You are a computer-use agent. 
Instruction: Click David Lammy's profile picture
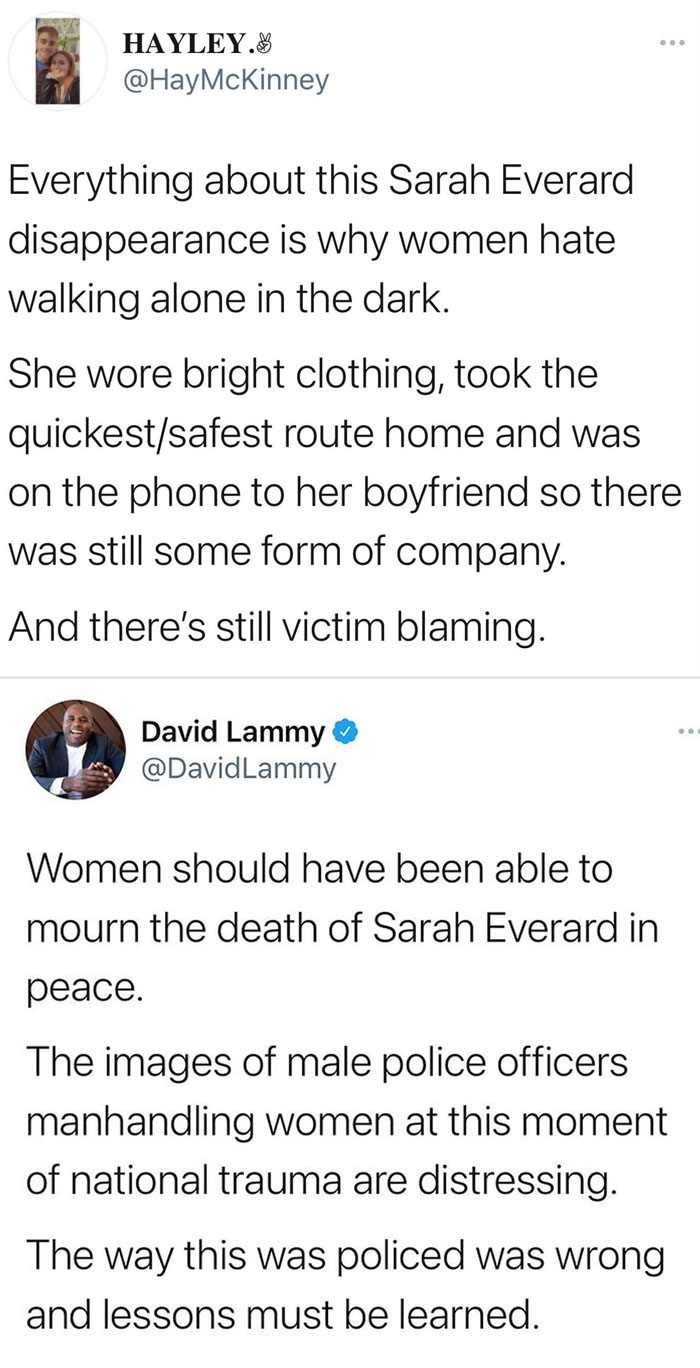(x=72, y=751)
